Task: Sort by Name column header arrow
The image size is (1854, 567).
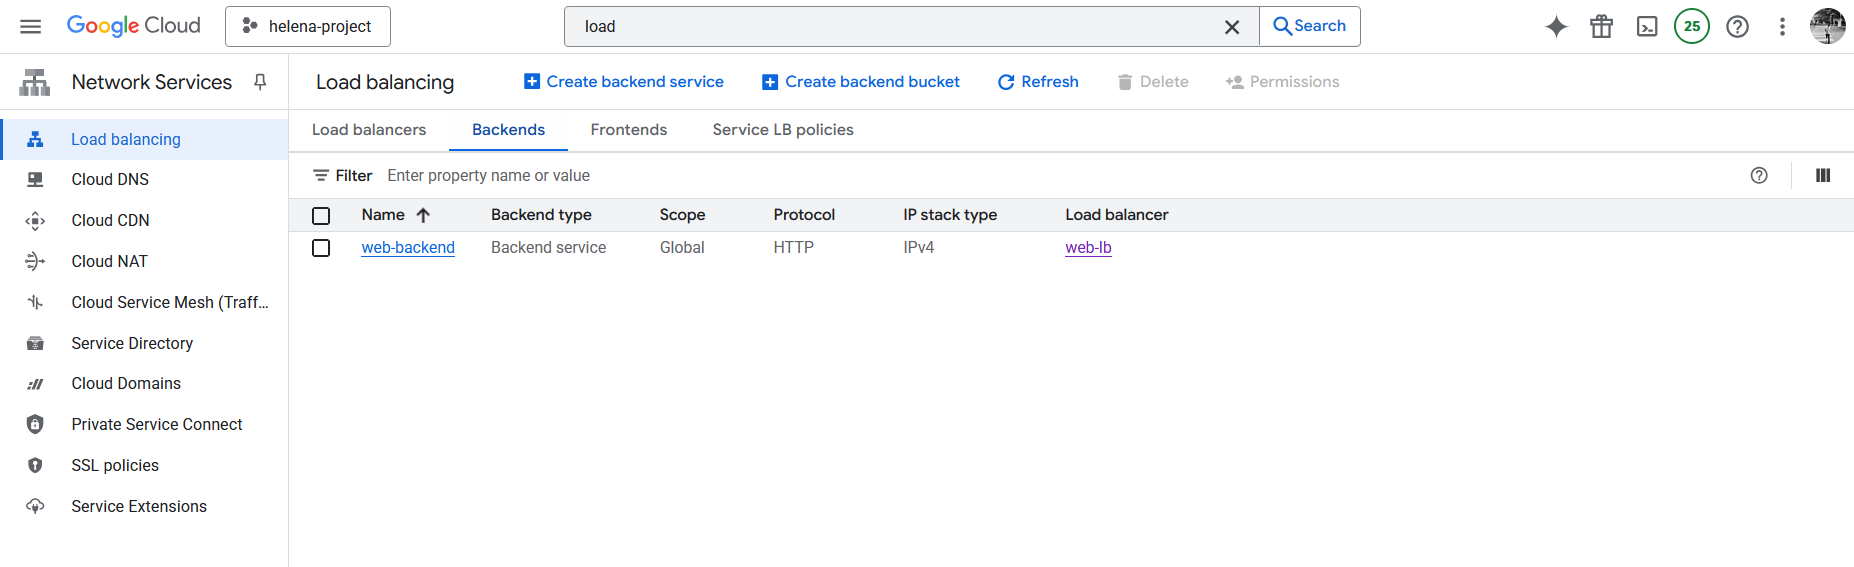Action: pos(423,215)
